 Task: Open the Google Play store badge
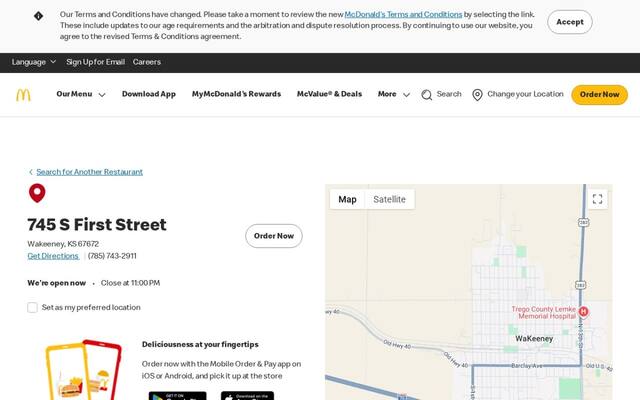pos(178,396)
